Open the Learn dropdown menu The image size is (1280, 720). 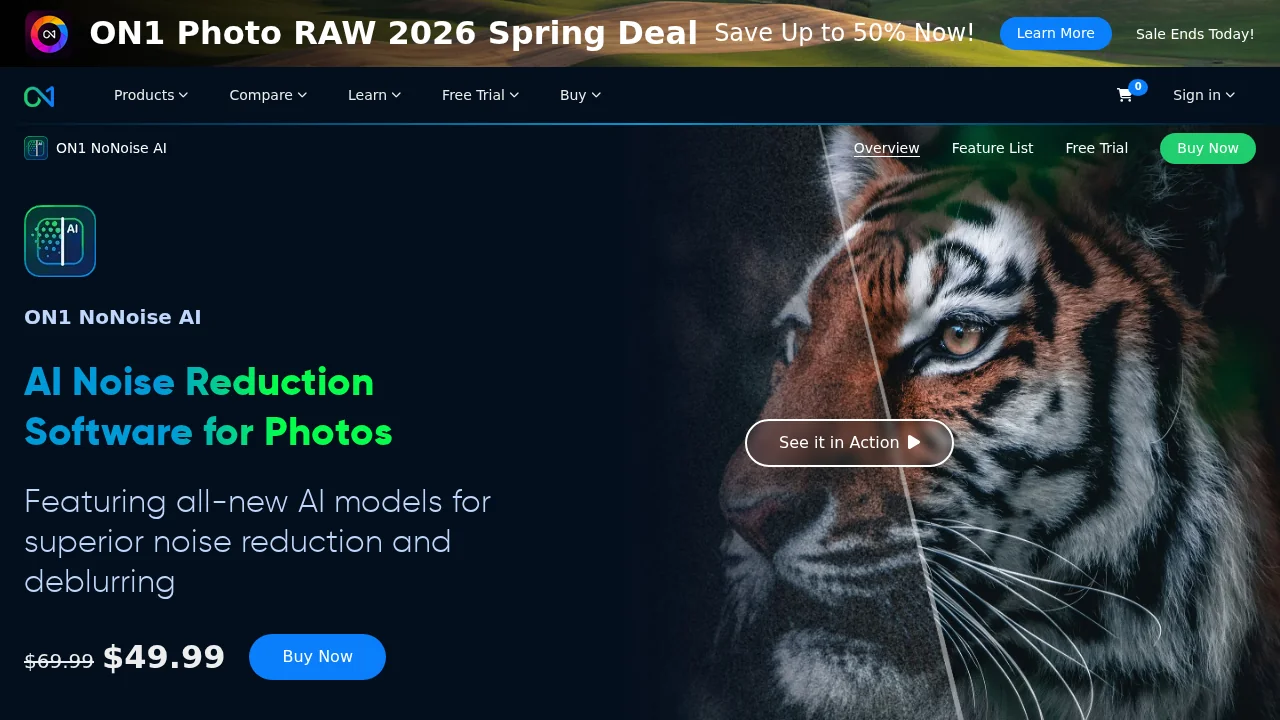click(x=375, y=95)
